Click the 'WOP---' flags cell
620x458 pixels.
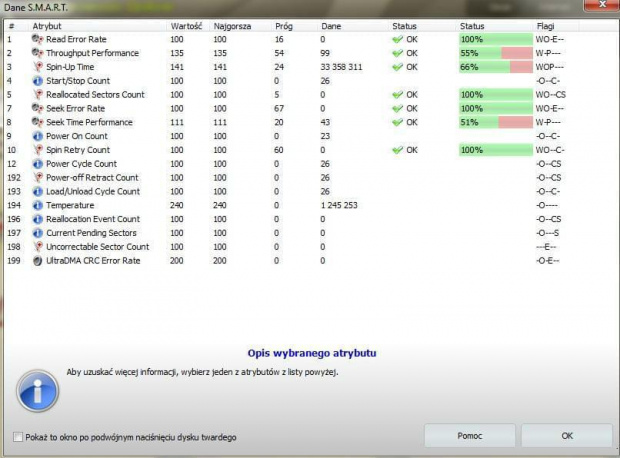pos(550,67)
